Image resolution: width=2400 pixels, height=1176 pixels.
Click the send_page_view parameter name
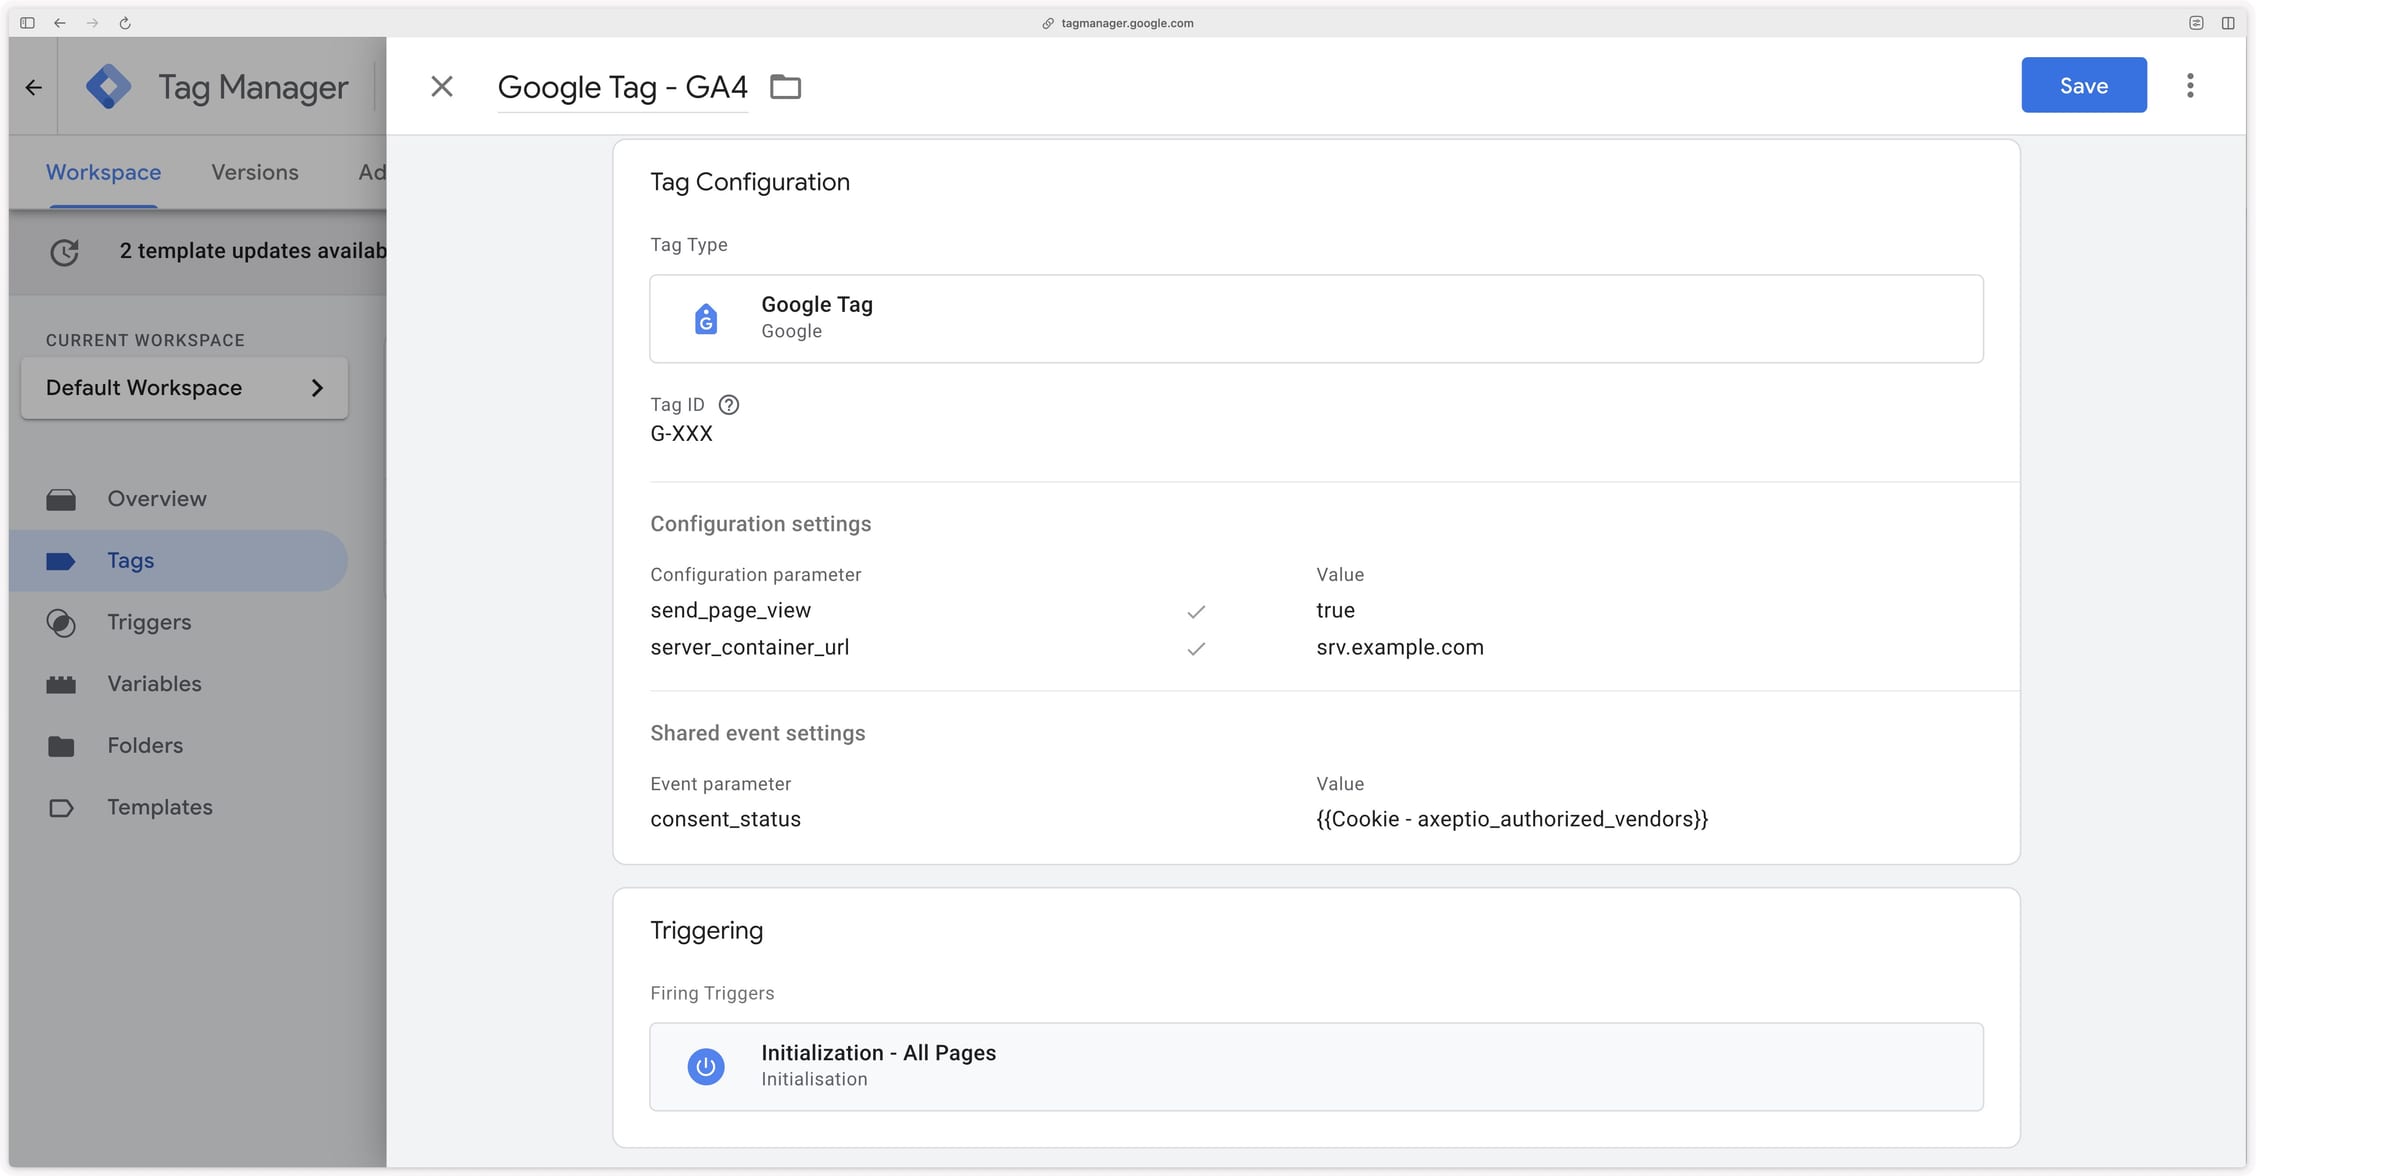730,610
